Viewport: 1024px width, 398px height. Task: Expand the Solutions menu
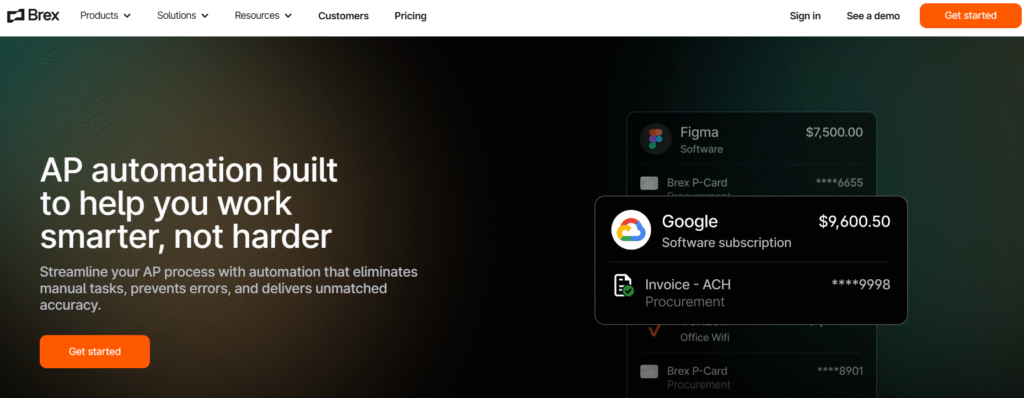[183, 15]
